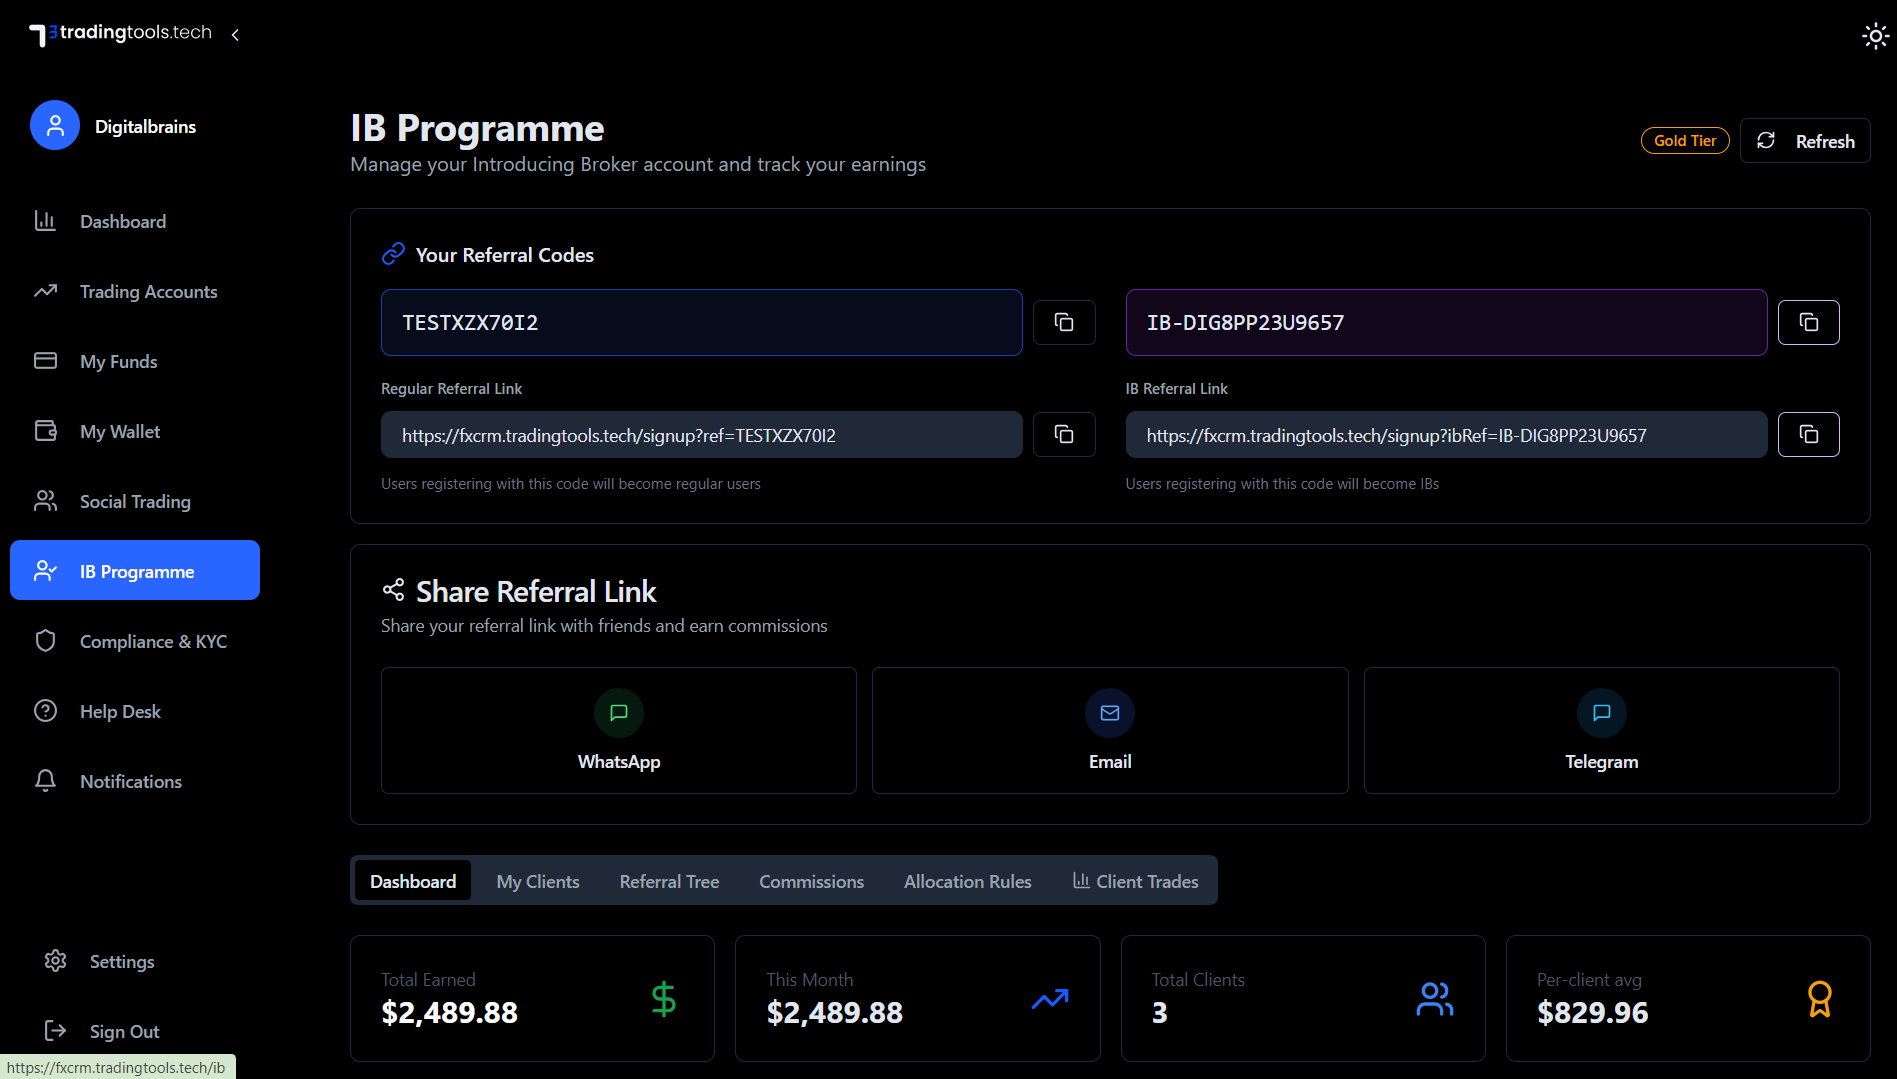Screen dimensions: 1897x1079
Task: Click the regular referral link field
Action: click(x=701, y=435)
